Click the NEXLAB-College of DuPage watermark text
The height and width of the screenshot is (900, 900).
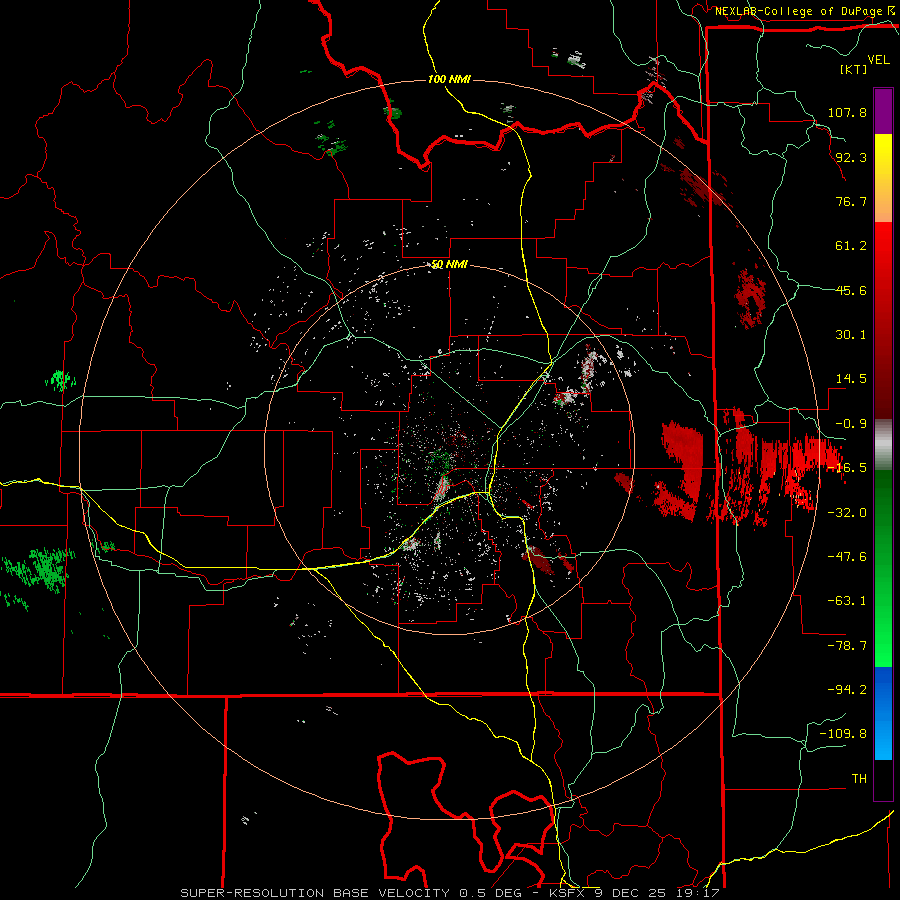click(798, 11)
